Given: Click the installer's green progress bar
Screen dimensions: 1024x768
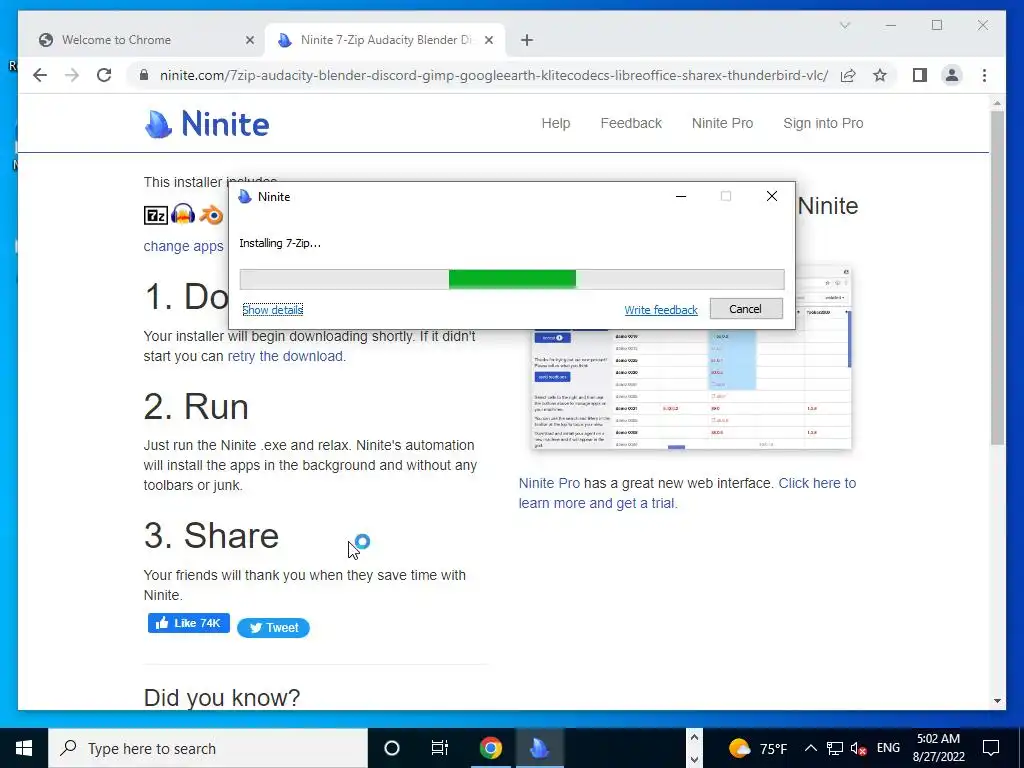Looking at the screenshot, I should (x=512, y=279).
